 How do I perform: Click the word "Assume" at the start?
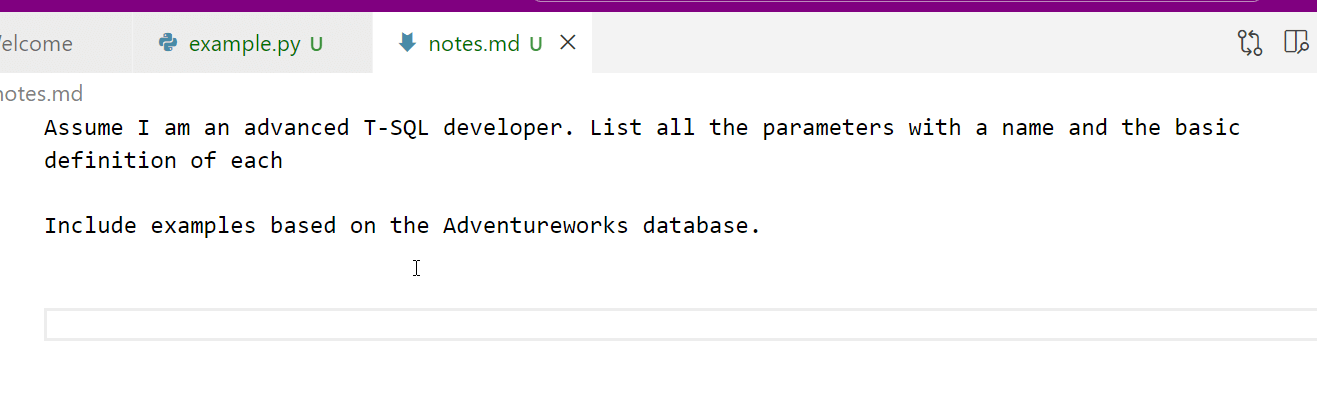[84, 128]
